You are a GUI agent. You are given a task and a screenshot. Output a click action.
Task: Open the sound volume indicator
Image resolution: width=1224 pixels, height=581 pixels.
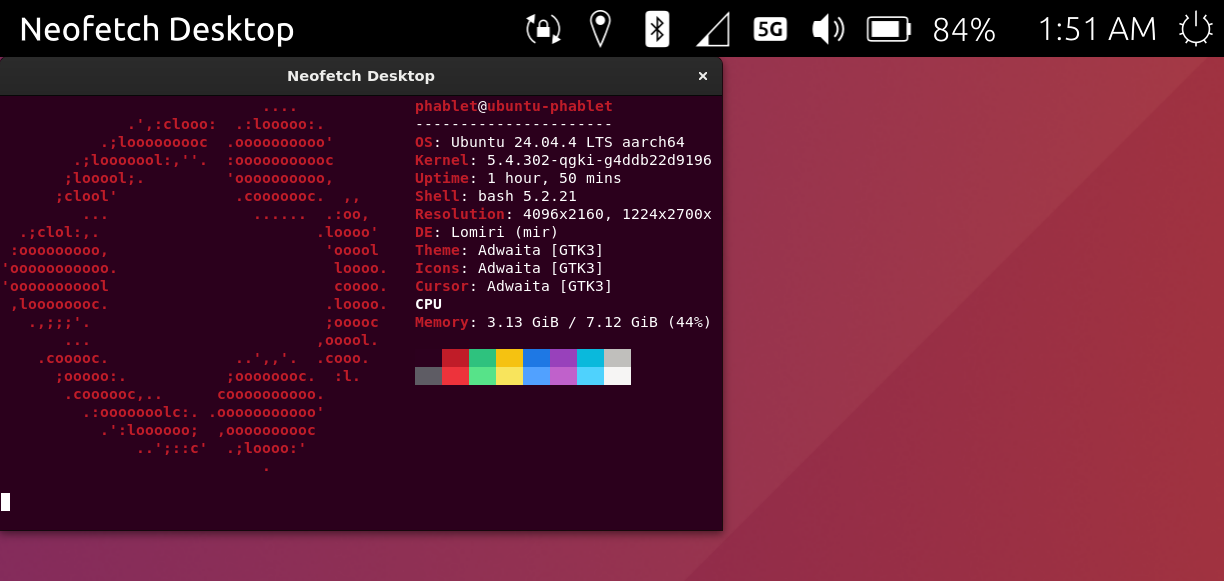coord(828,29)
